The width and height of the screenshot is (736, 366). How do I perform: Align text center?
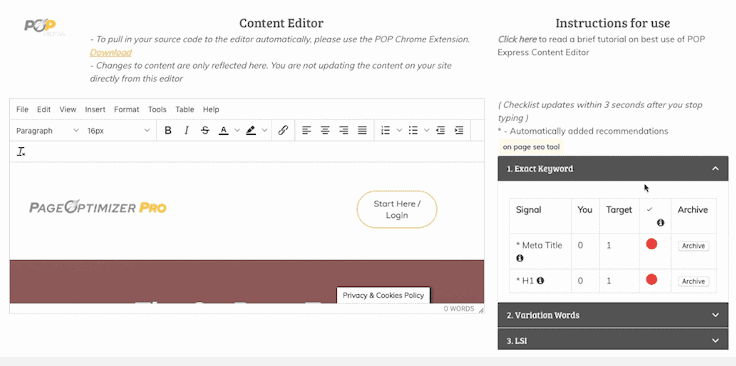pos(325,130)
